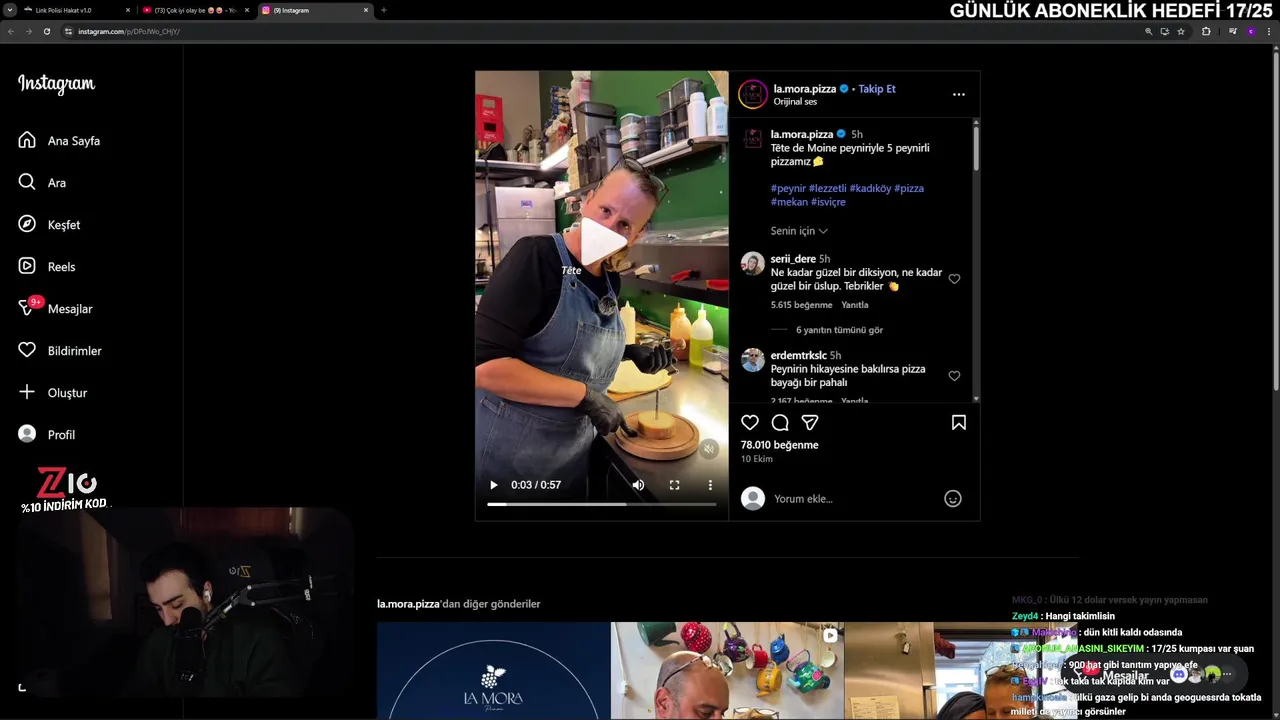Open the #peynir hashtag
Screen dimensions: 1280x720
[788, 188]
